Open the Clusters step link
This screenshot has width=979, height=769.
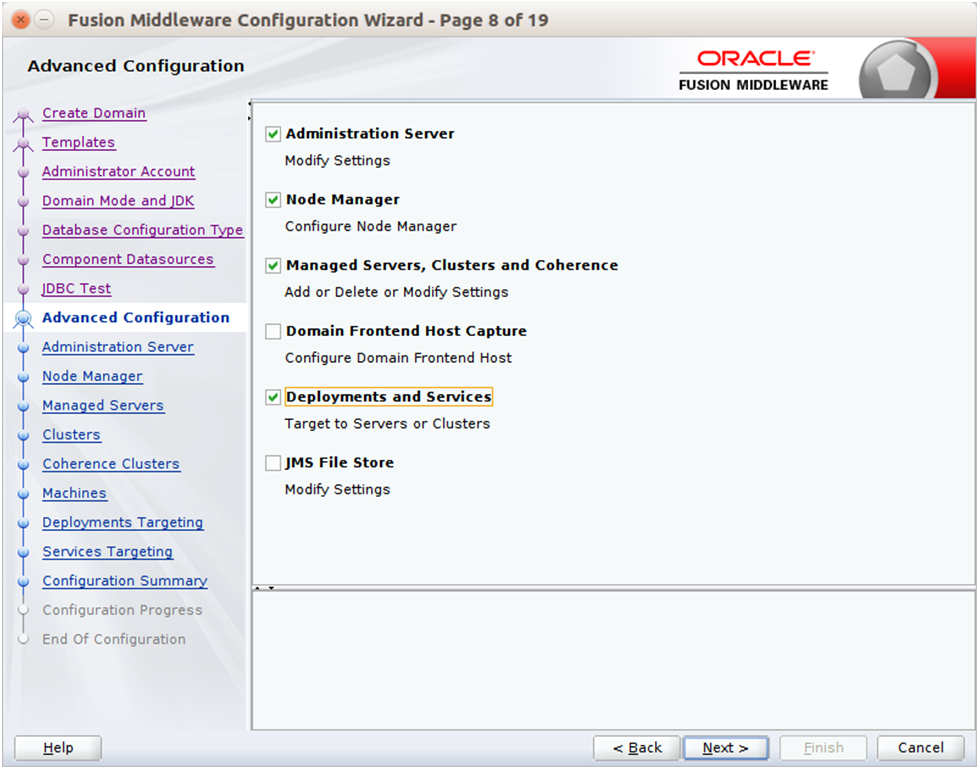(71, 435)
